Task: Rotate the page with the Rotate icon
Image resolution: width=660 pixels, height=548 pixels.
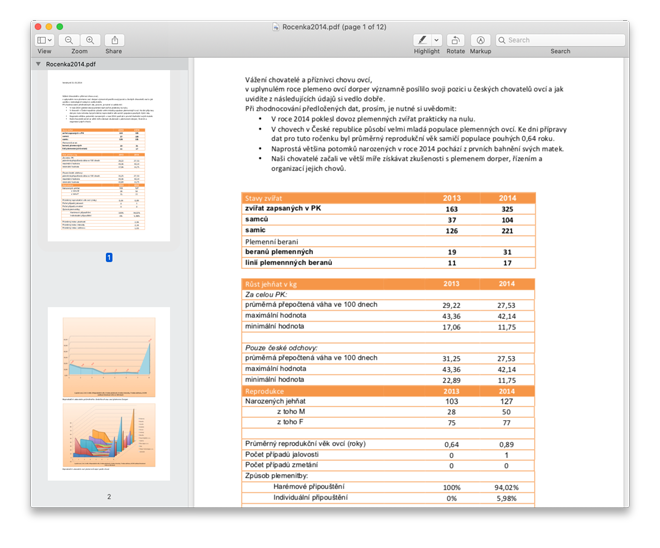Action: [456, 39]
